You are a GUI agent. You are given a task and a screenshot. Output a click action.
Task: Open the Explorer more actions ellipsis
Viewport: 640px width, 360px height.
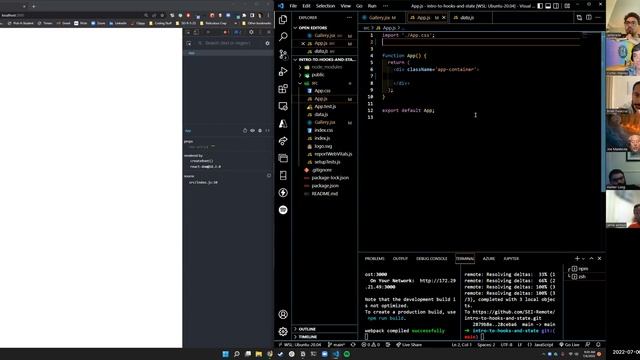click(x=349, y=18)
